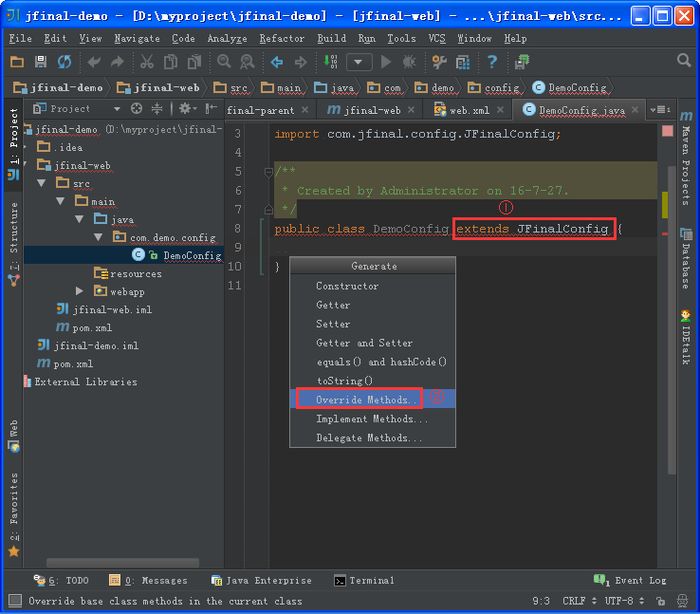Start debug with bug icon

click(409, 62)
